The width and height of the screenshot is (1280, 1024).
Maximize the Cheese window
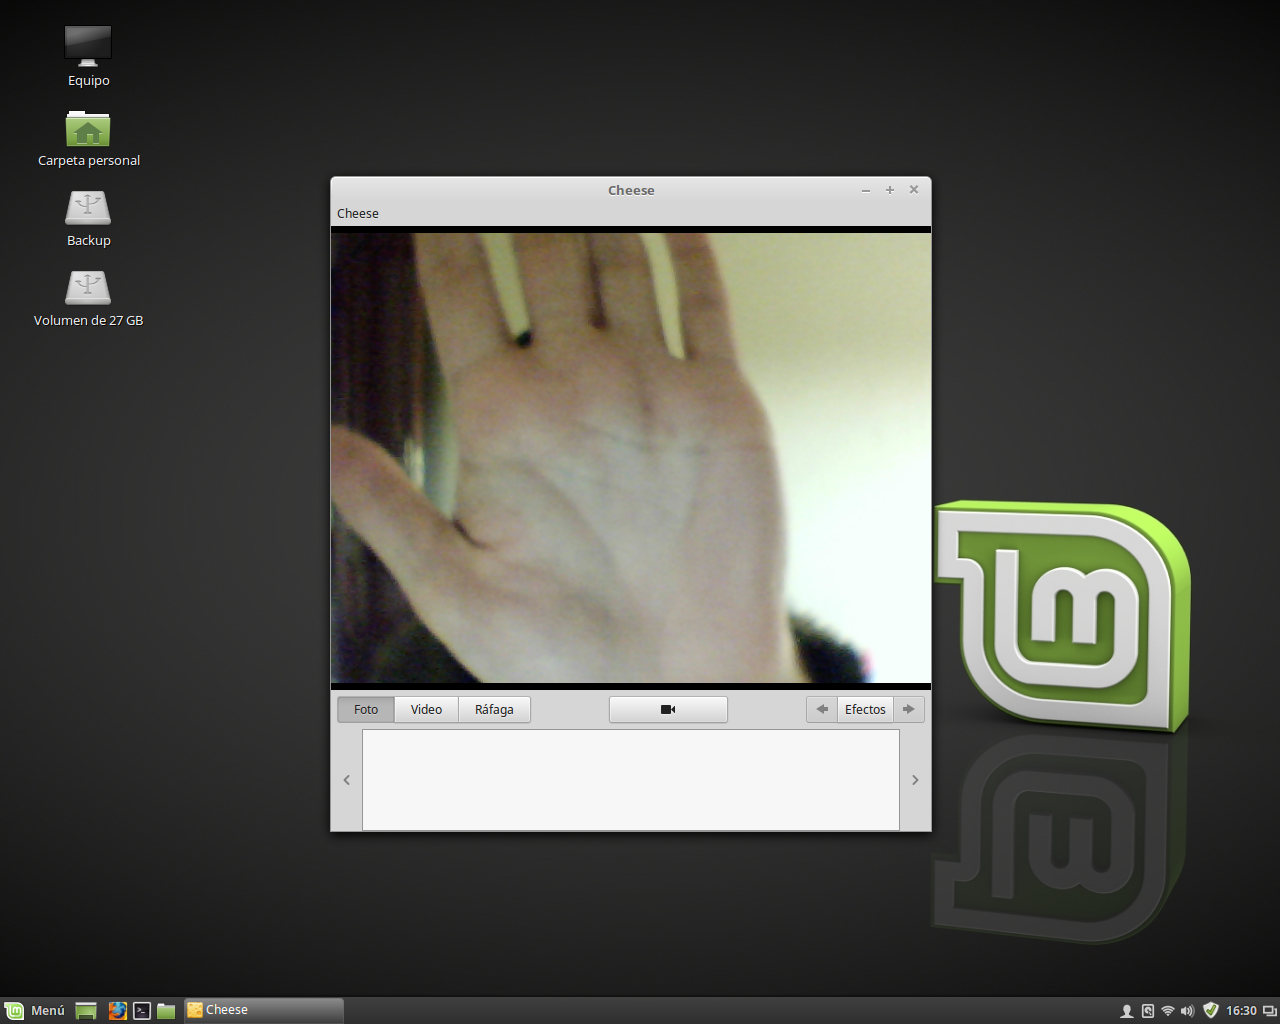click(890, 190)
